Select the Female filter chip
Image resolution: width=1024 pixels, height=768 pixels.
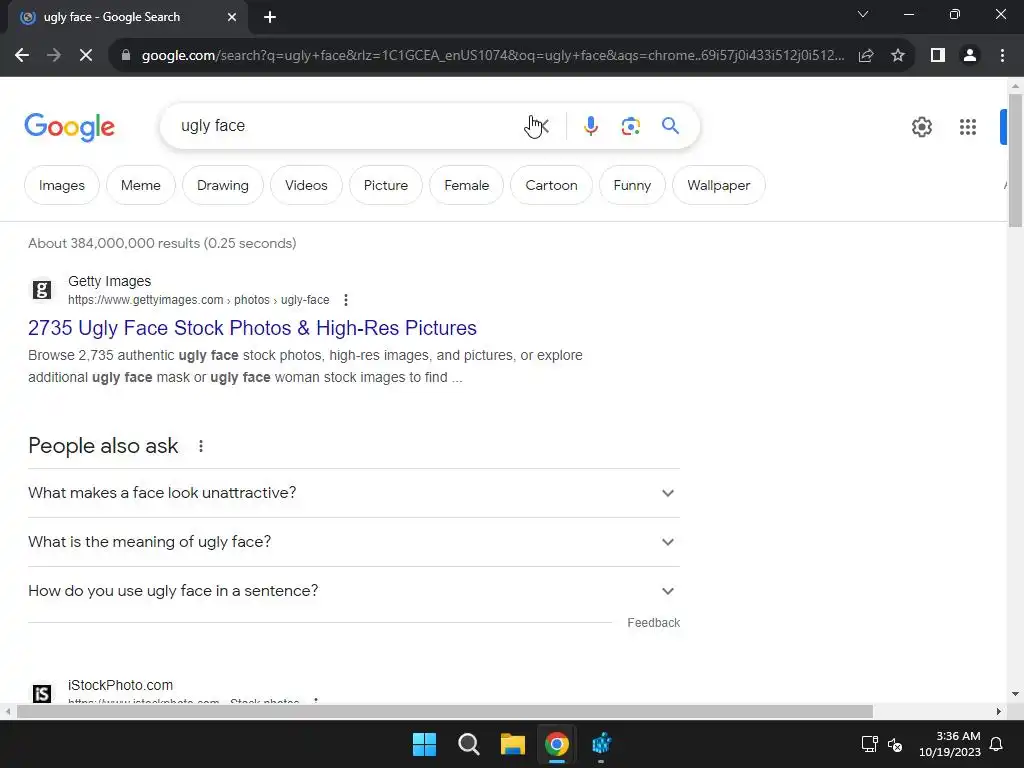coord(466,185)
